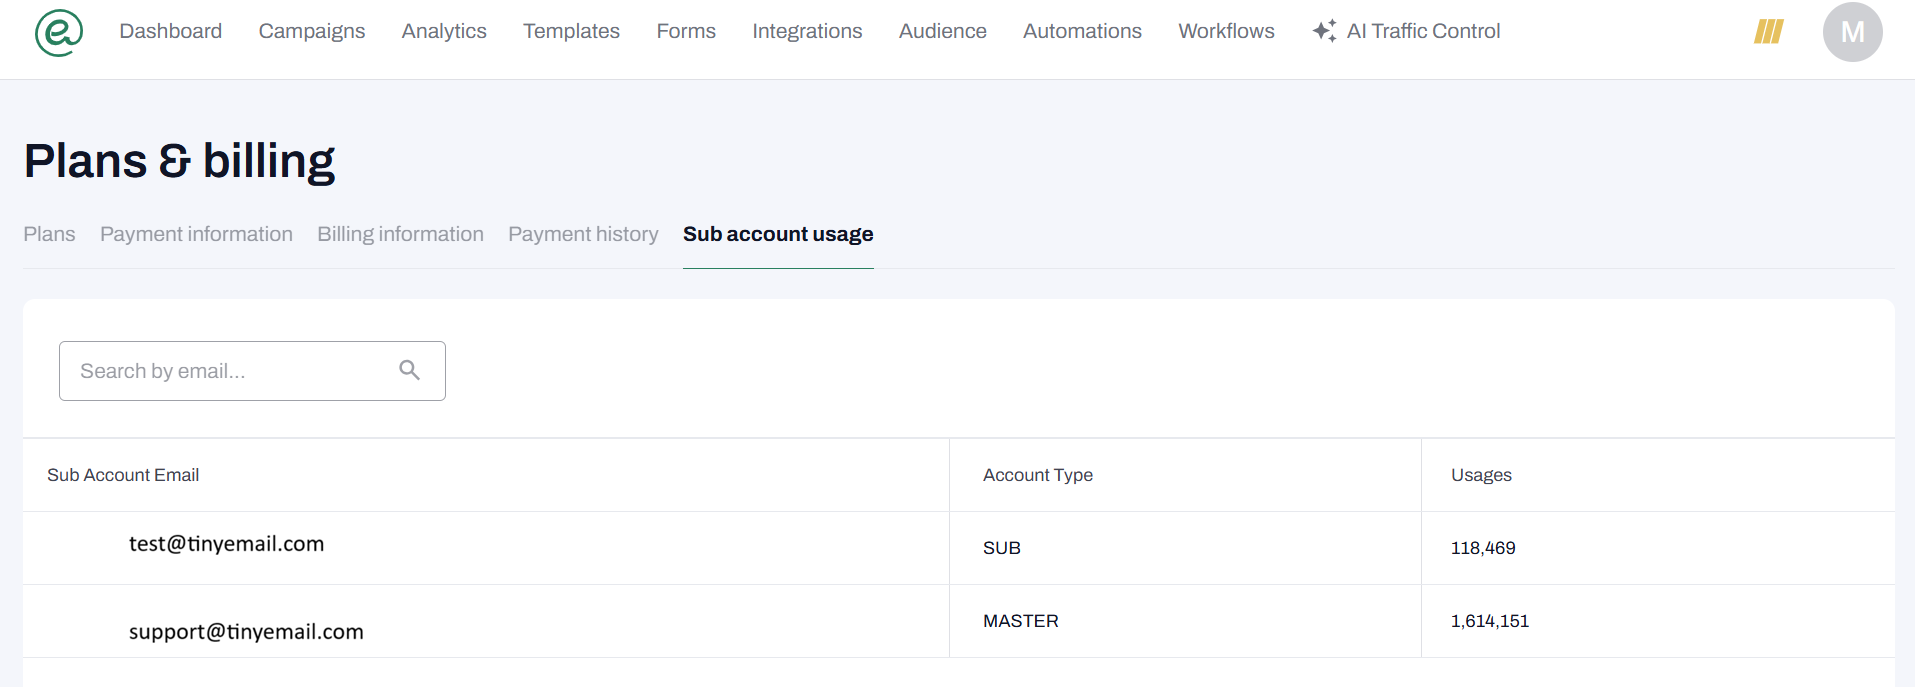Switch to the Payment information tab
This screenshot has height=687, width=1915.
196,234
